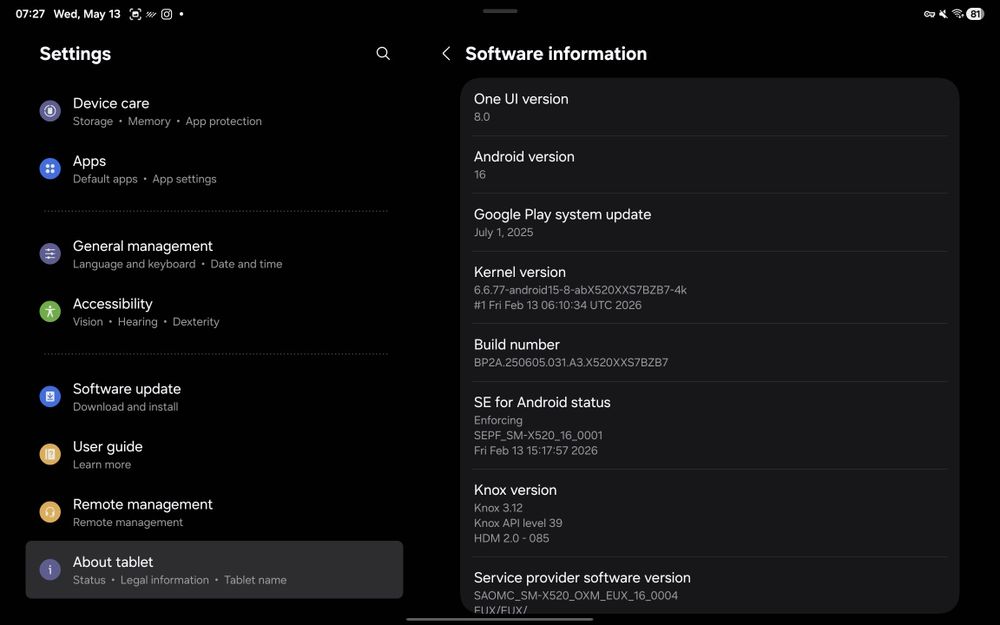Tap the date Wed, May 13
1000x625 pixels.
pyautogui.click(x=87, y=14)
